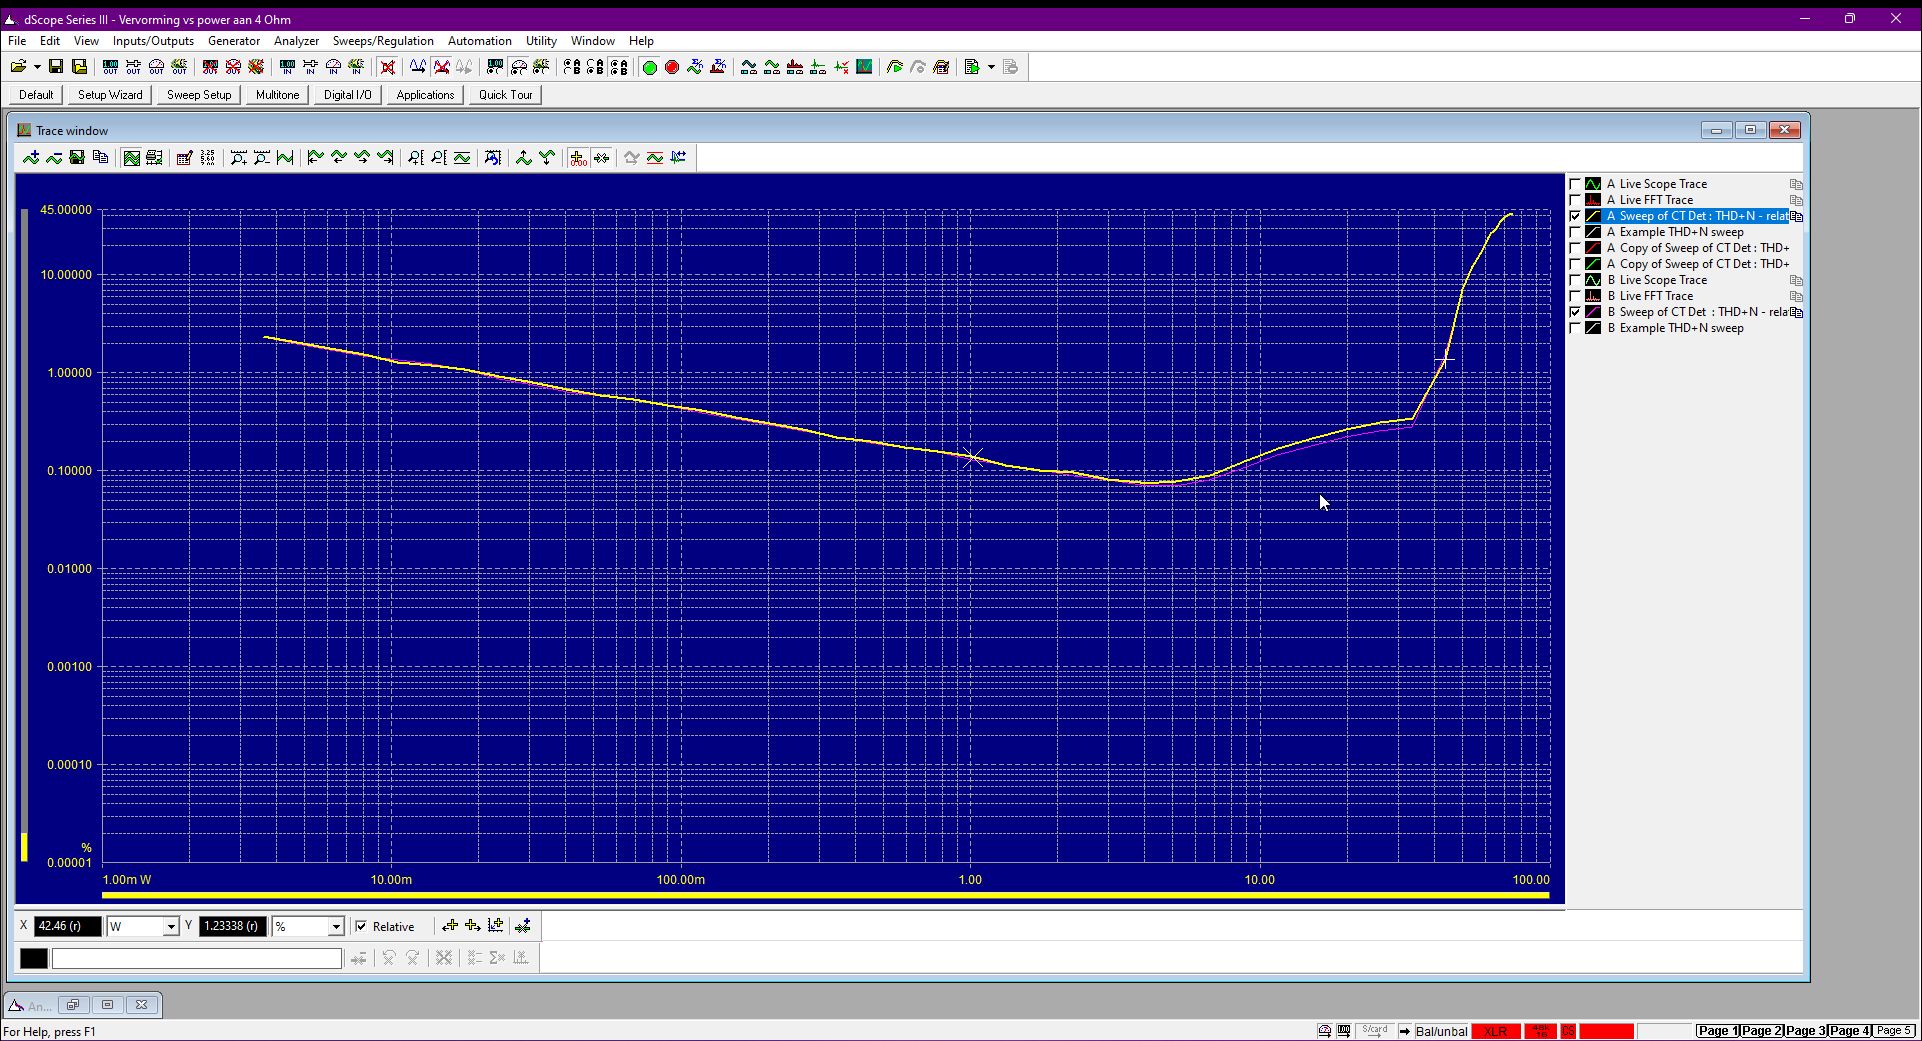This screenshot has width=1922, height=1041.
Task: Click the autoscale M-shaped trace icon
Action: click(285, 157)
